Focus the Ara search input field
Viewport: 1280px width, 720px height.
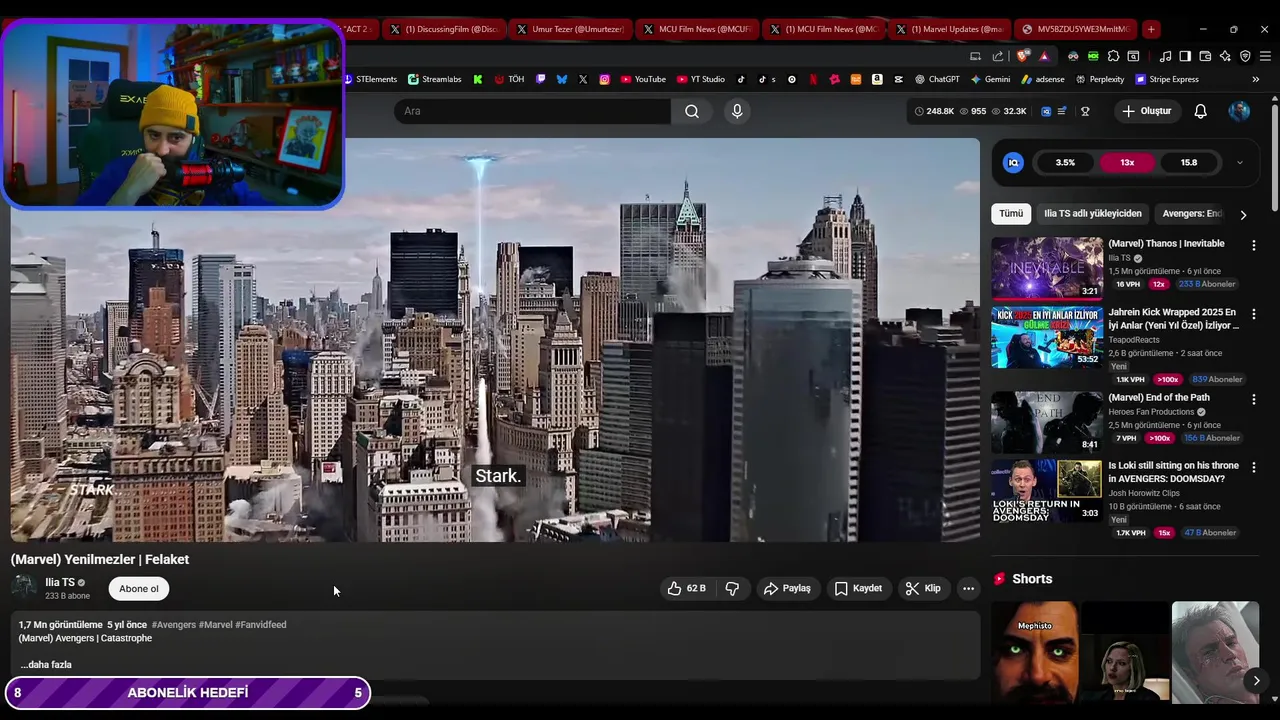pyautogui.click(x=532, y=111)
